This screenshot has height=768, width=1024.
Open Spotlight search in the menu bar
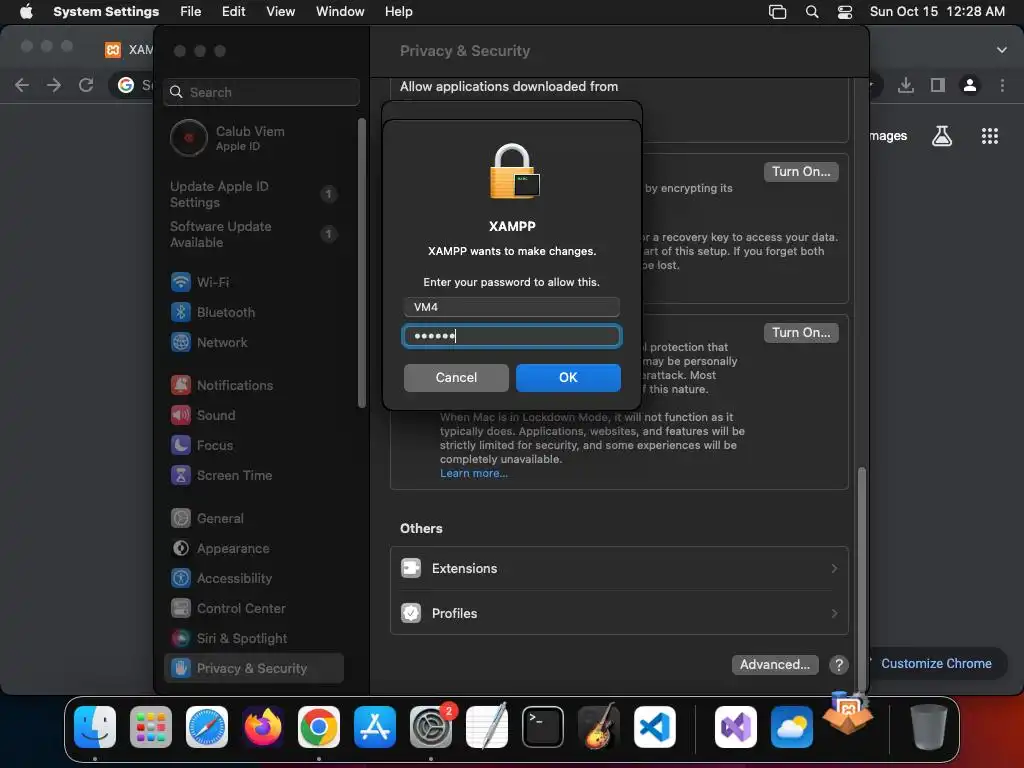point(812,12)
